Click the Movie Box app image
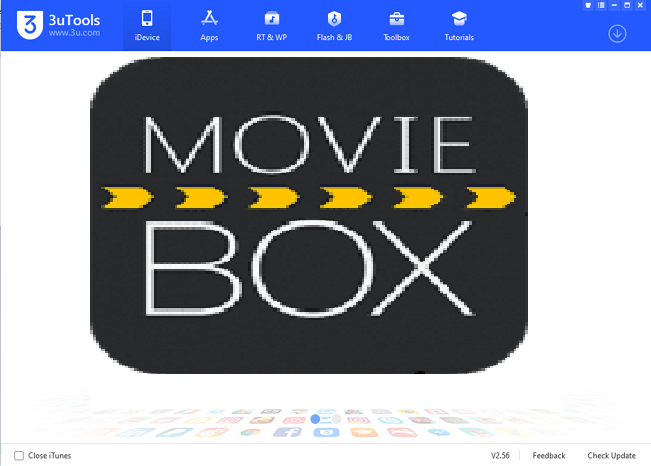Screen dimensions: 651x466 (x=308, y=215)
